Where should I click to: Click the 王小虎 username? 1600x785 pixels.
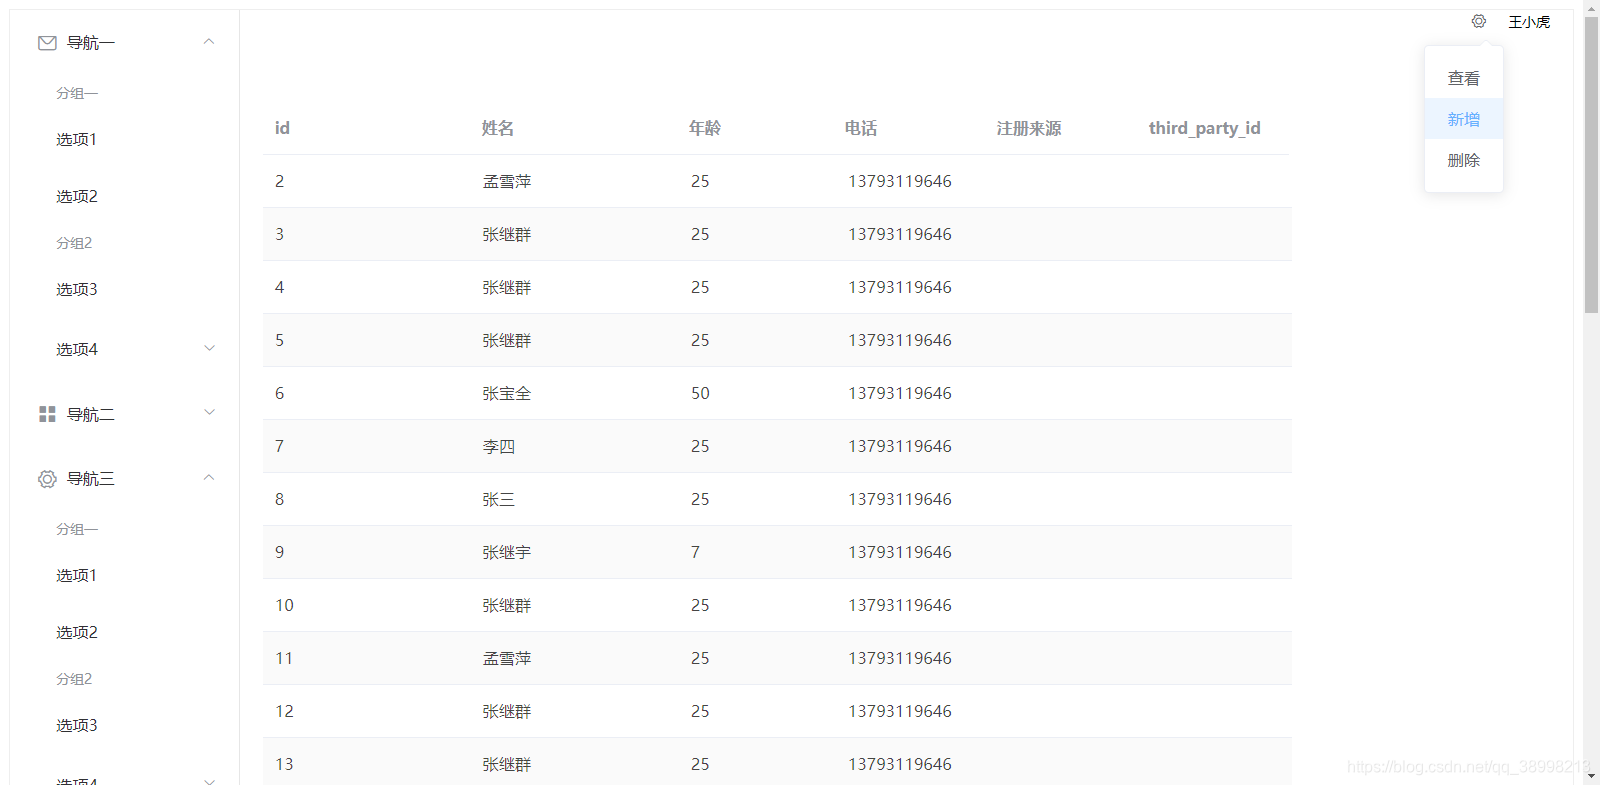(x=1529, y=22)
